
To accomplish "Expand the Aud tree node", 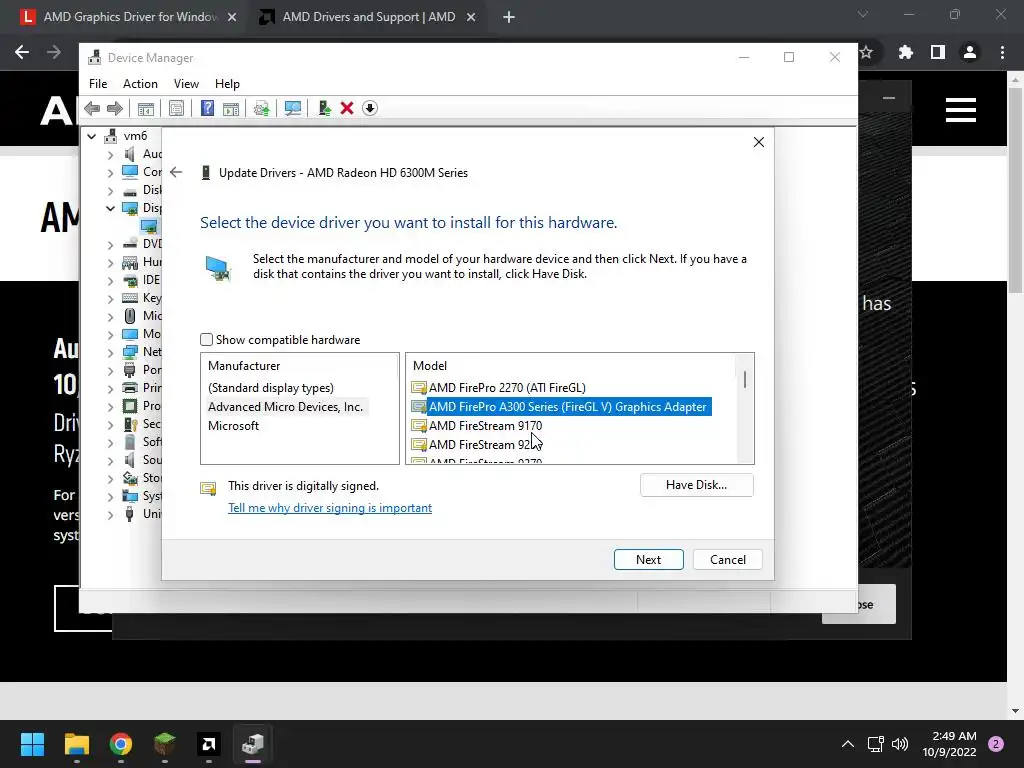I will (x=110, y=154).
